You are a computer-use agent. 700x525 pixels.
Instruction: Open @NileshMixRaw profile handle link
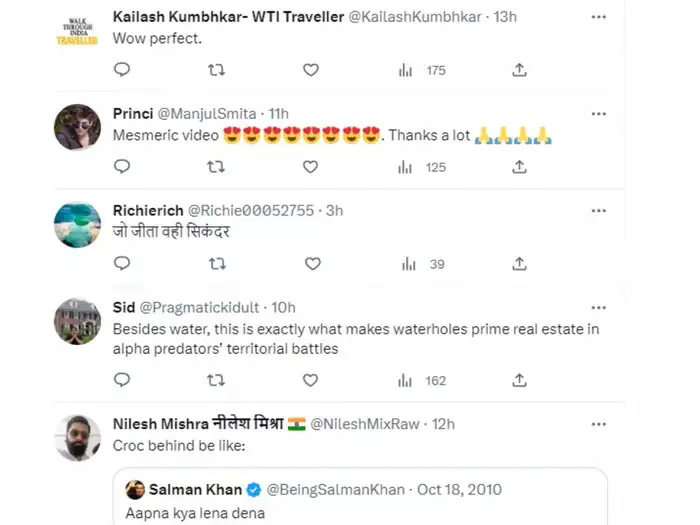pos(373,424)
